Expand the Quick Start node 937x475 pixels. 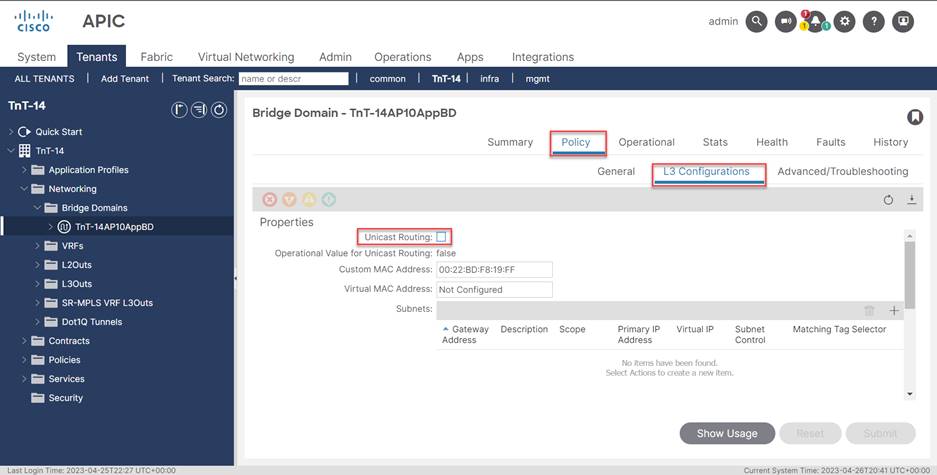point(11,131)
